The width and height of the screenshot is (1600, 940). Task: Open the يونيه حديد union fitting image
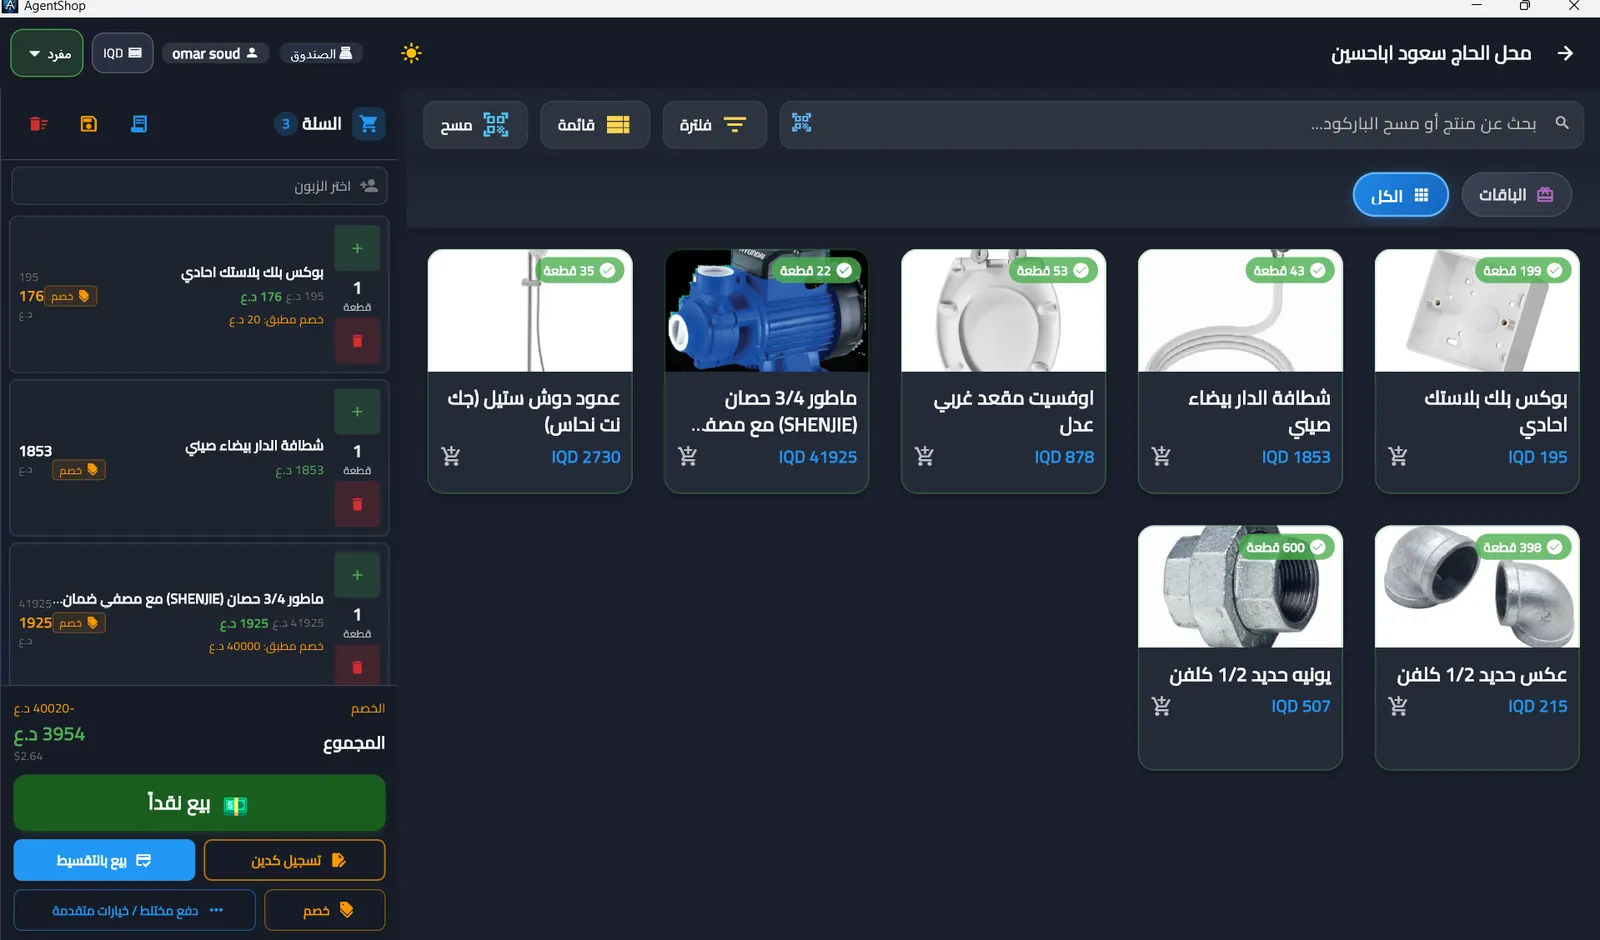pos(1240,587)
